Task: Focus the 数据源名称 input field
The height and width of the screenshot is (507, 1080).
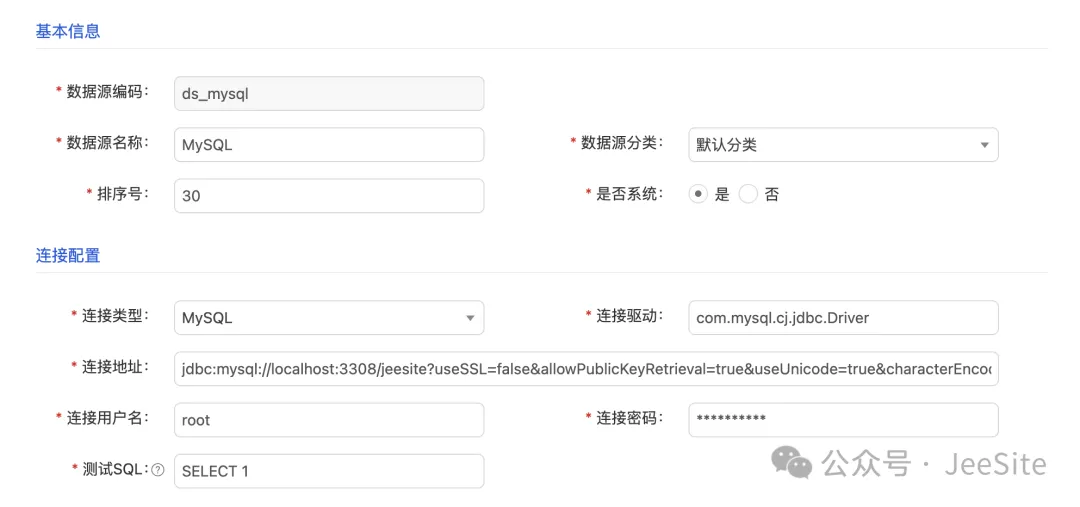Action: click(328, 144)
